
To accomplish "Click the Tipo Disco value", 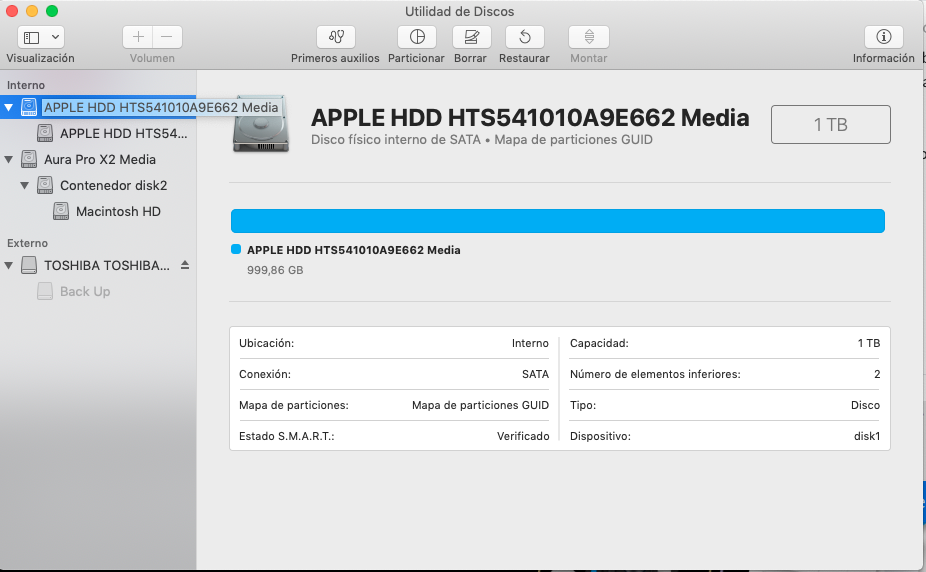I will (865, 405).
